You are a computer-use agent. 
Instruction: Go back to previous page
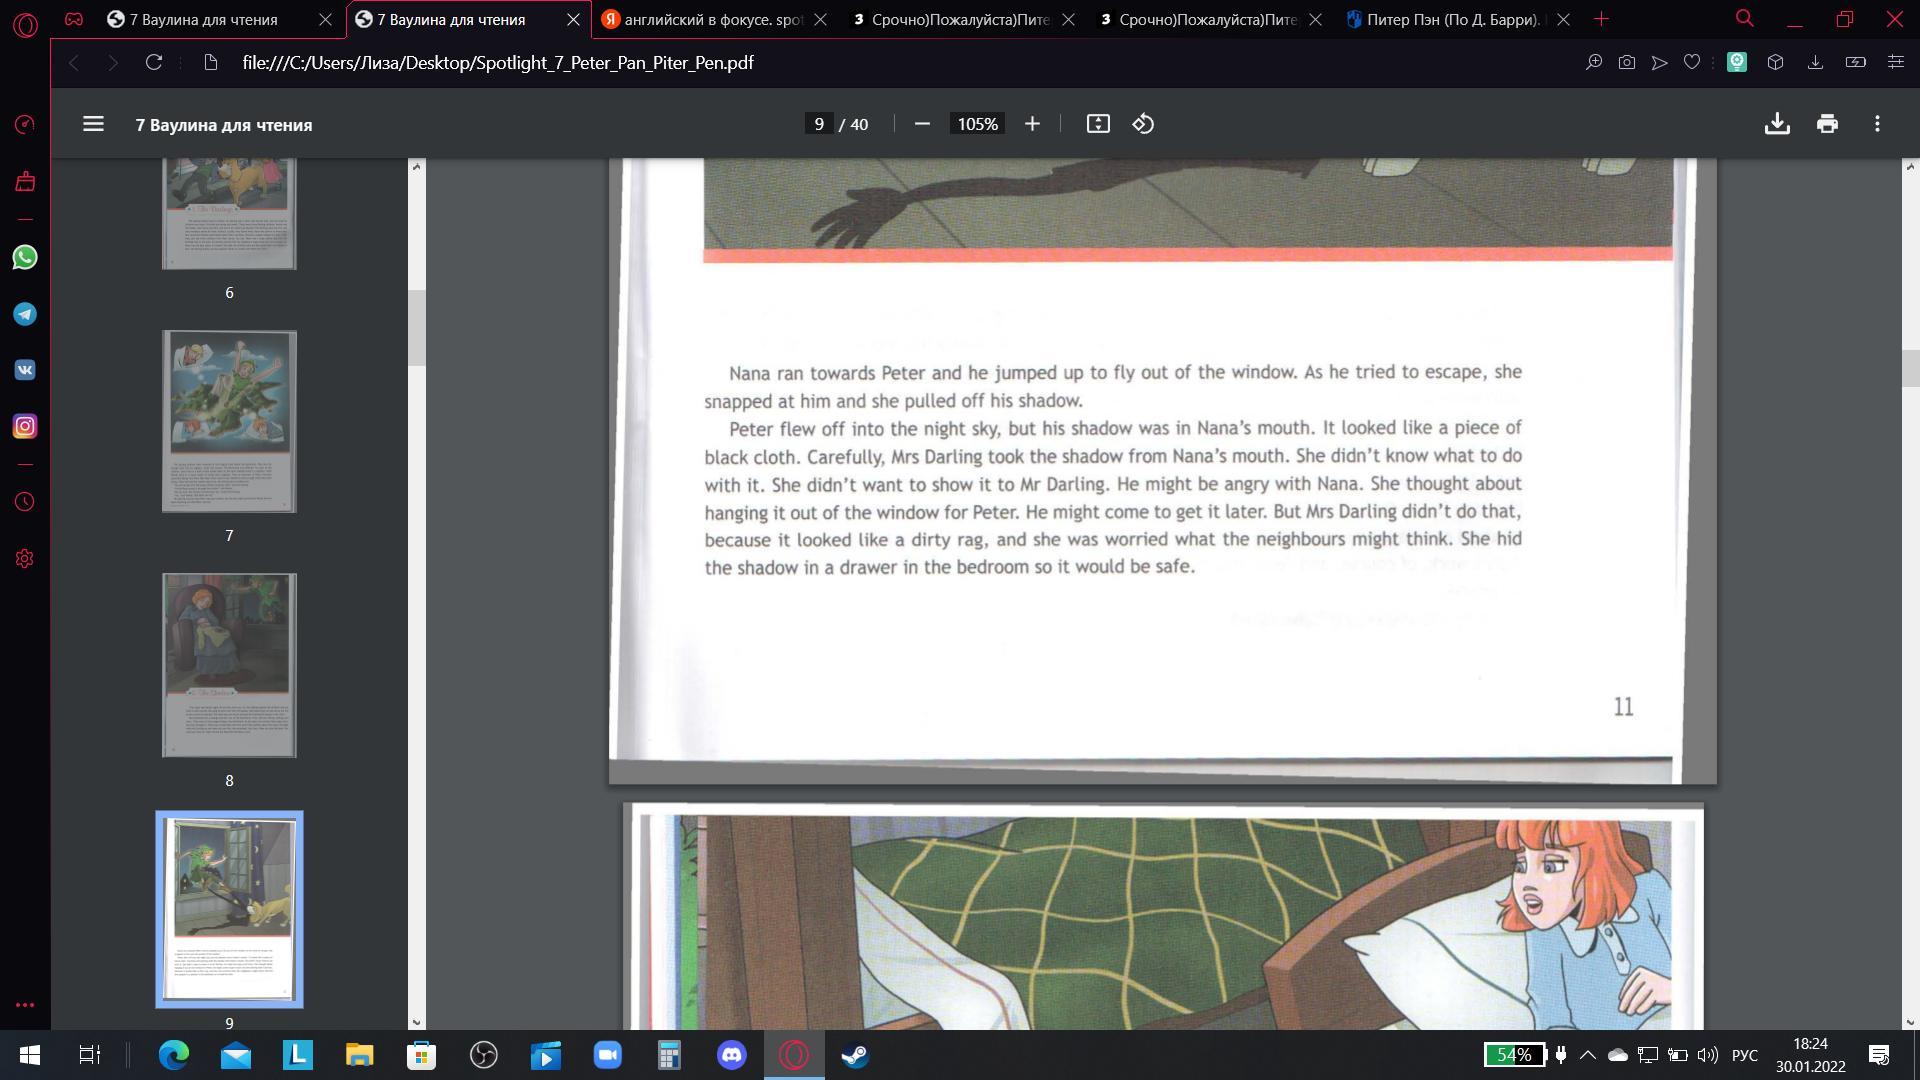click(x=73, y=62)
